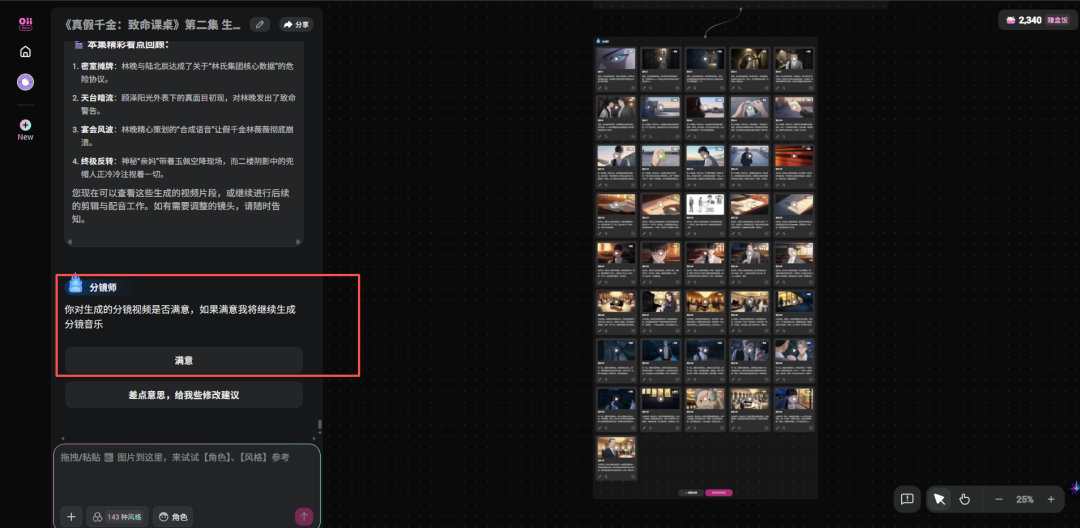
Task: Play the hand holding green object clip
Action: pos(661,156)
